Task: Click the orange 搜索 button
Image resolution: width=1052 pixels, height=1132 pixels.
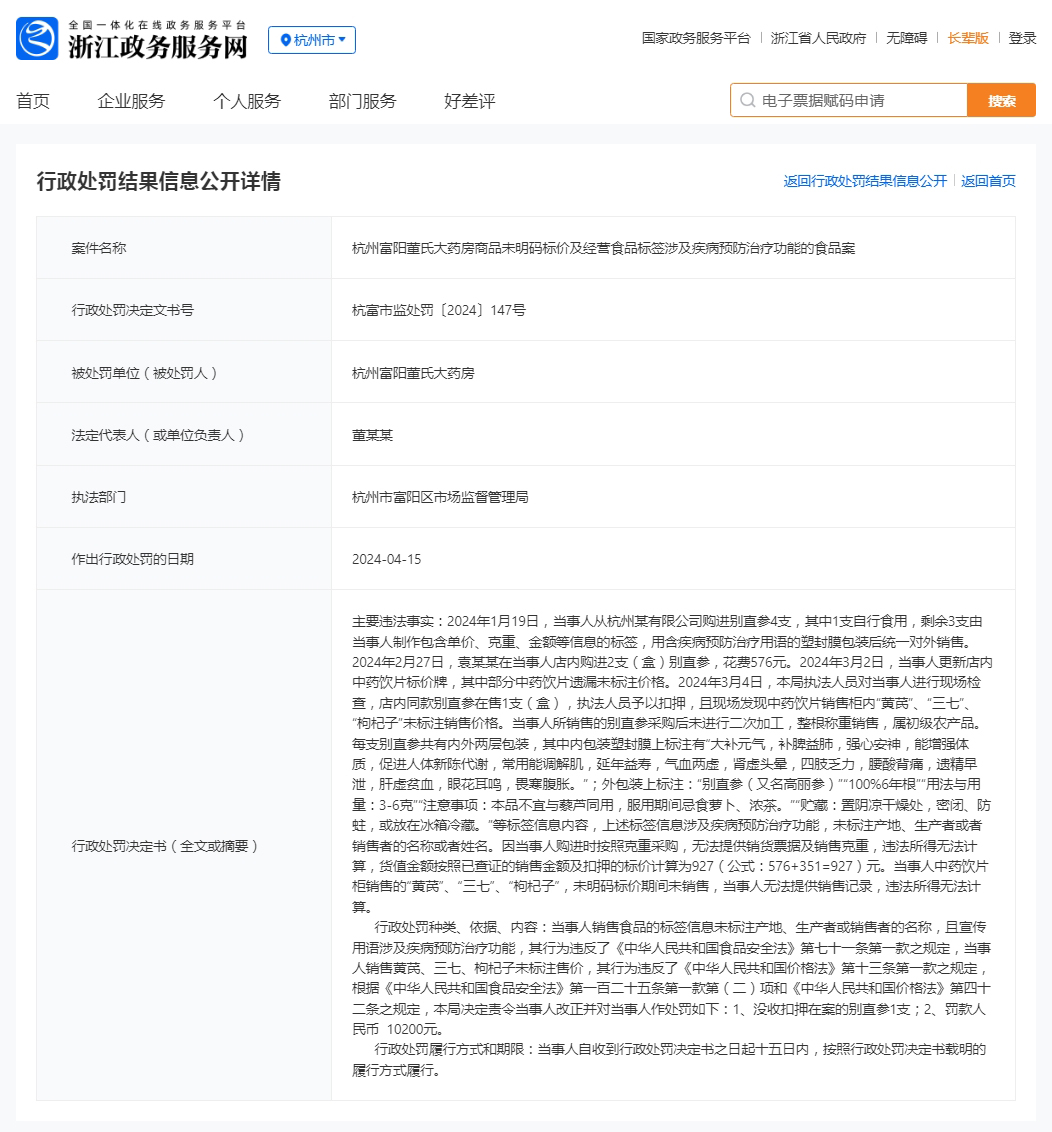Action: 1001,100
